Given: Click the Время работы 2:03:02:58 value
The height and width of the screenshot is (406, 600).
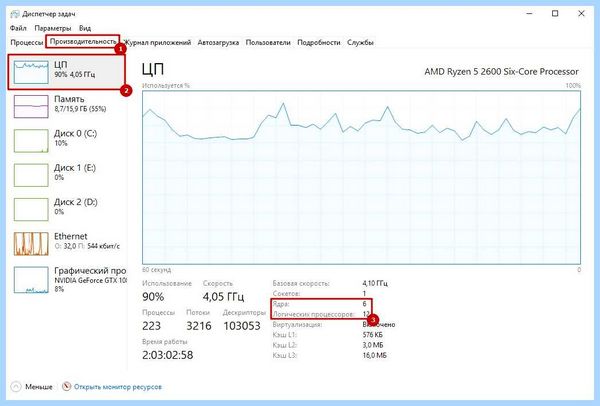Looking at the screenshot, I should pyautogui.click(x=168, y=355).
